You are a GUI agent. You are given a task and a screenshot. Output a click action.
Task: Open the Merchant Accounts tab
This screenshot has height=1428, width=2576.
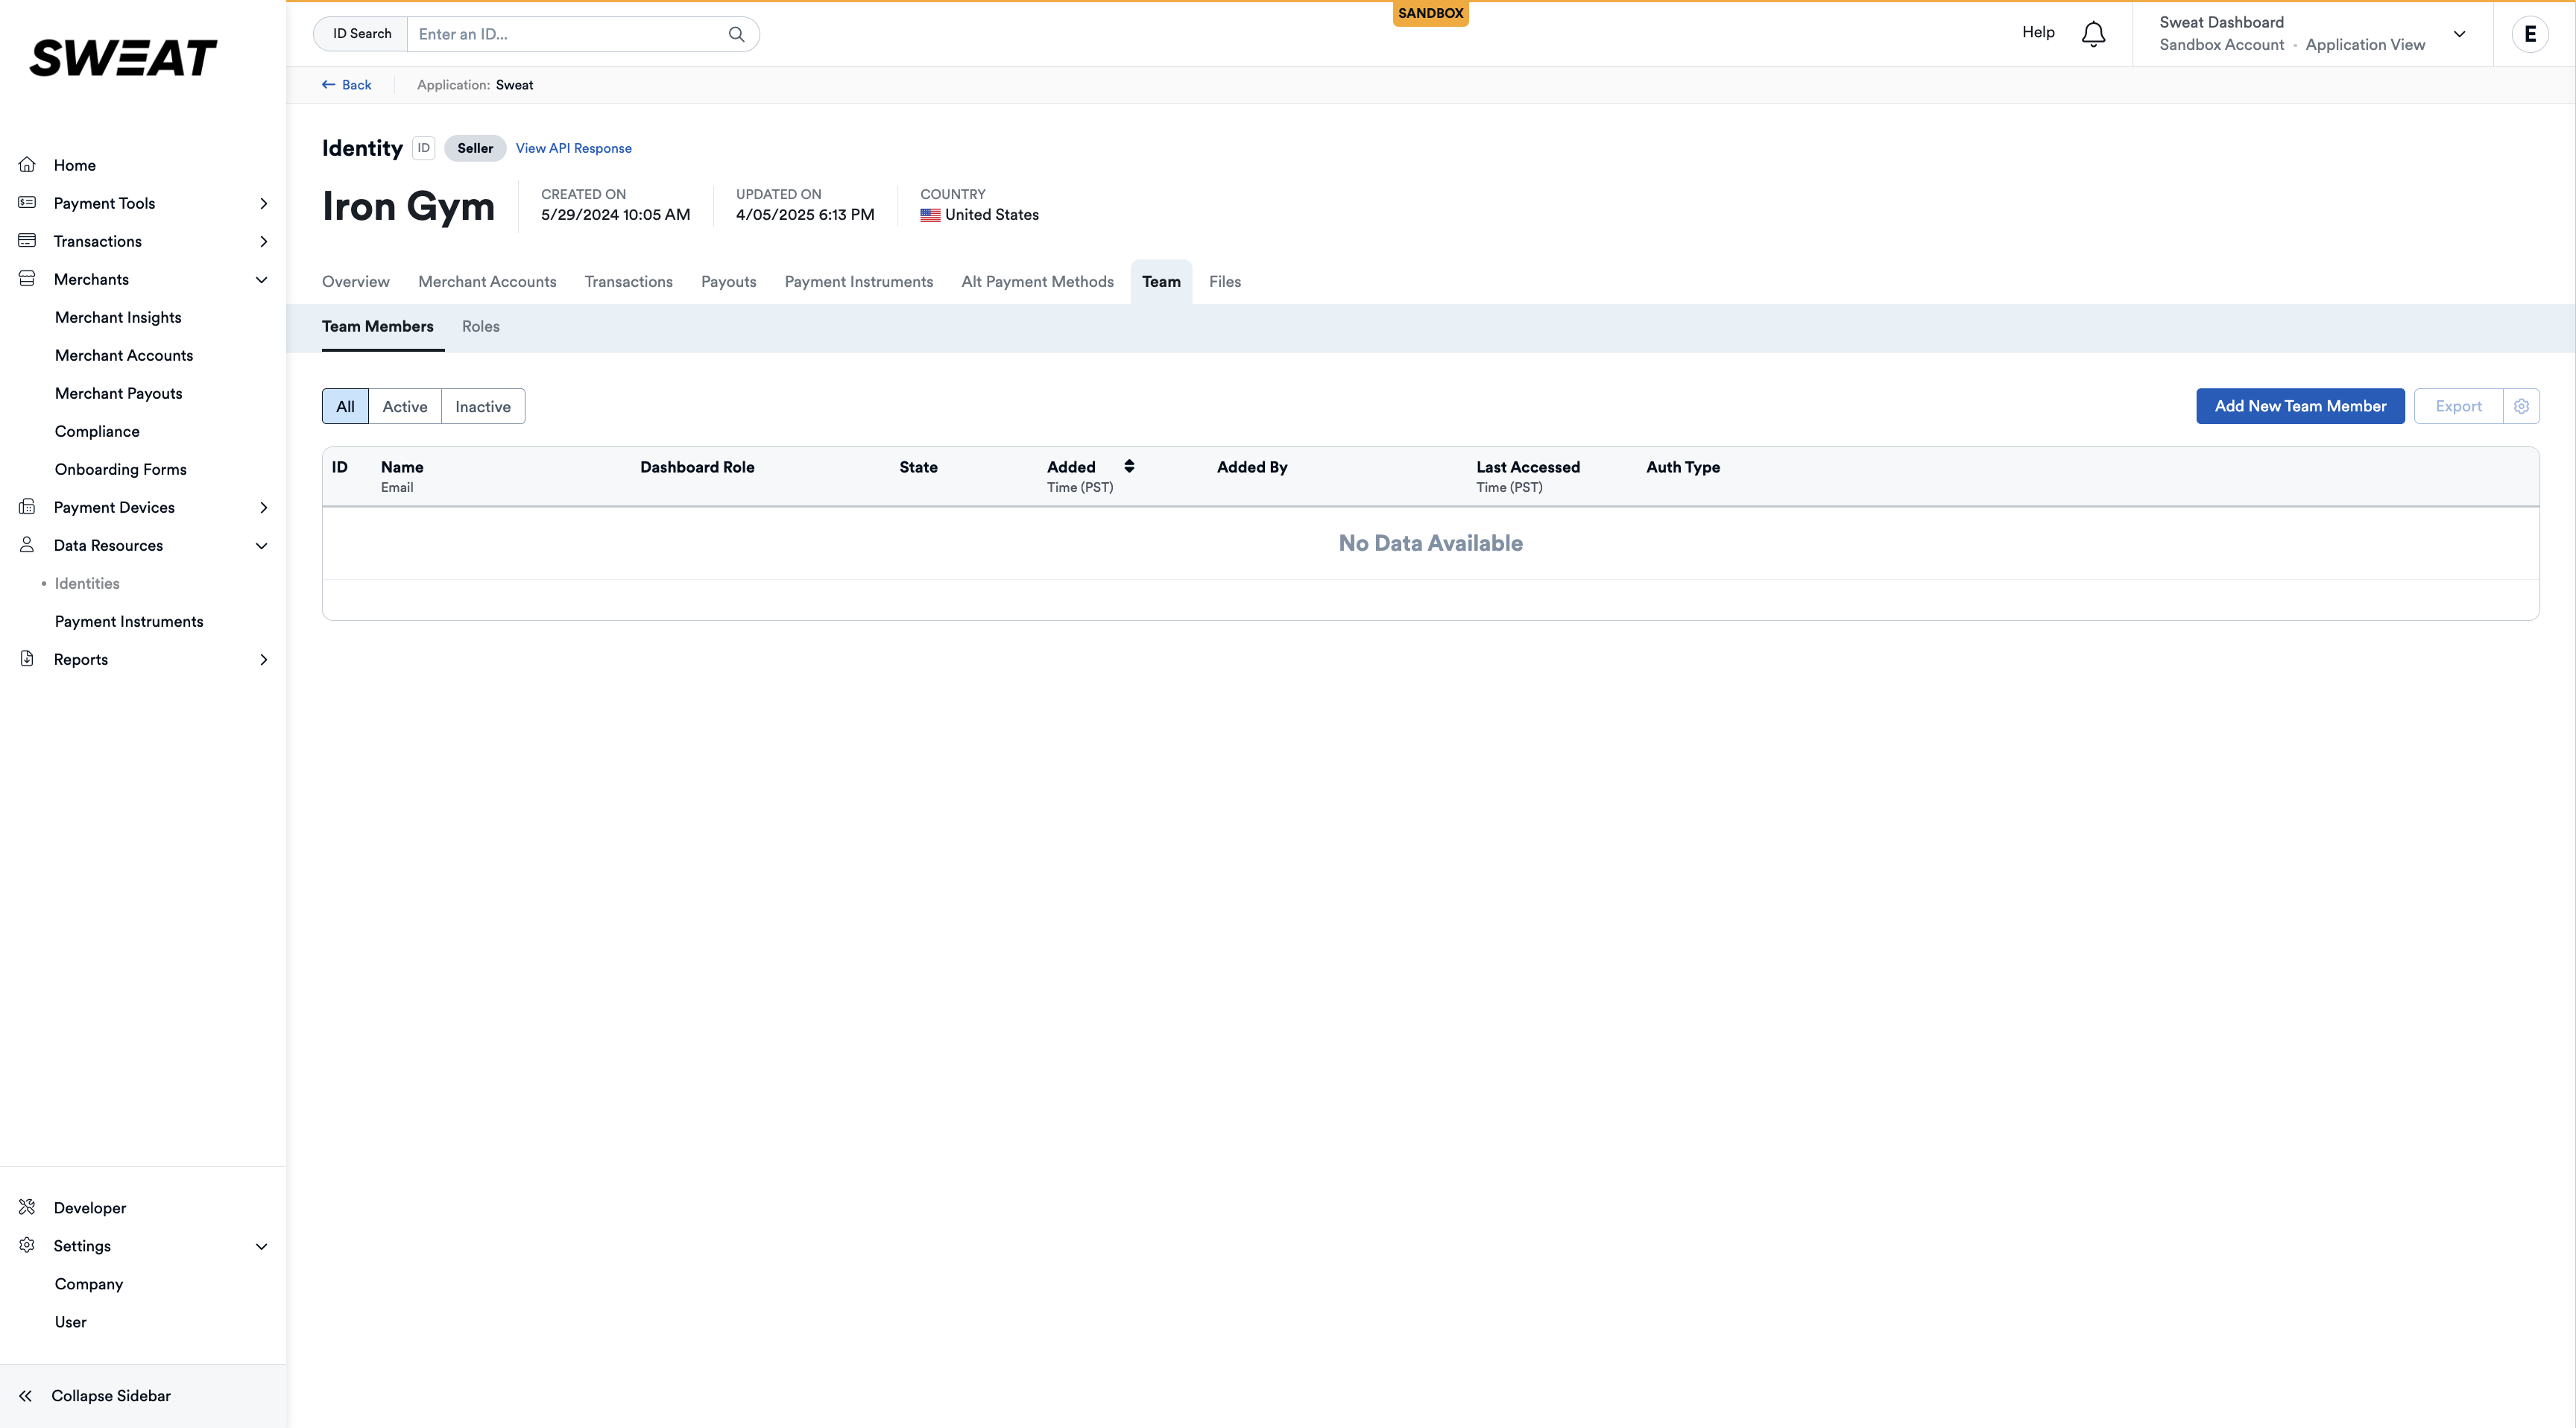[487, 282]
